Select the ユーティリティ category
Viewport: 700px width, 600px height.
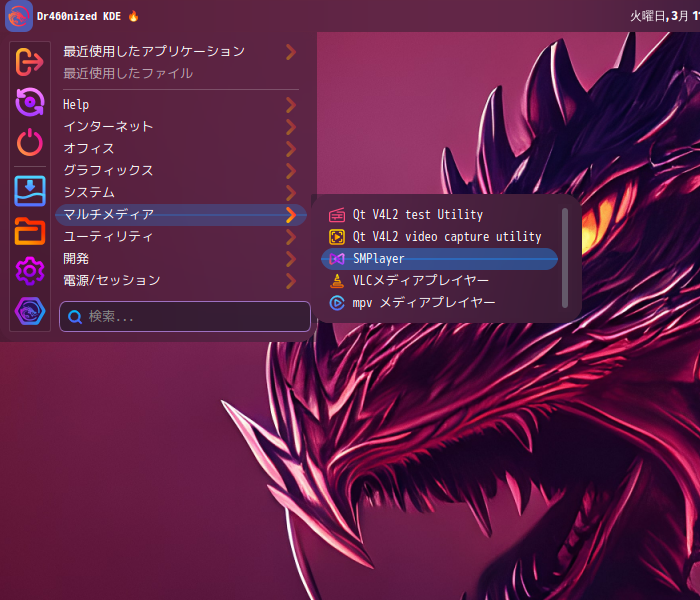tap(181, 237)
